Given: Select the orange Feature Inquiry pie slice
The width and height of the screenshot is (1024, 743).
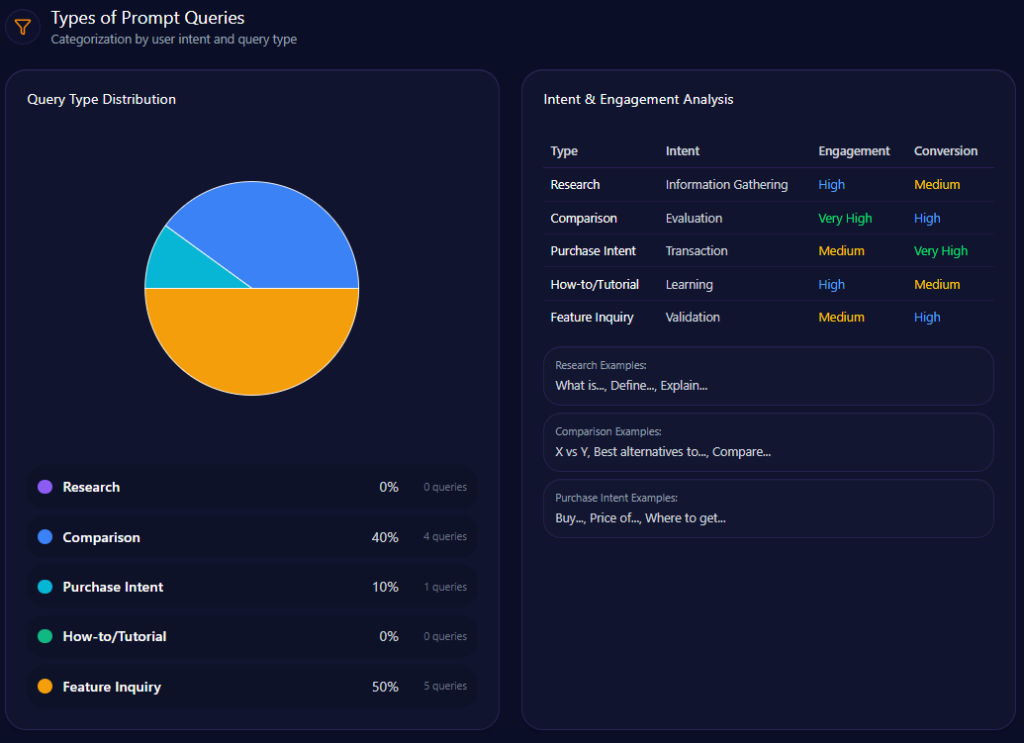Looking at the screenshot, I should point(252,342).
